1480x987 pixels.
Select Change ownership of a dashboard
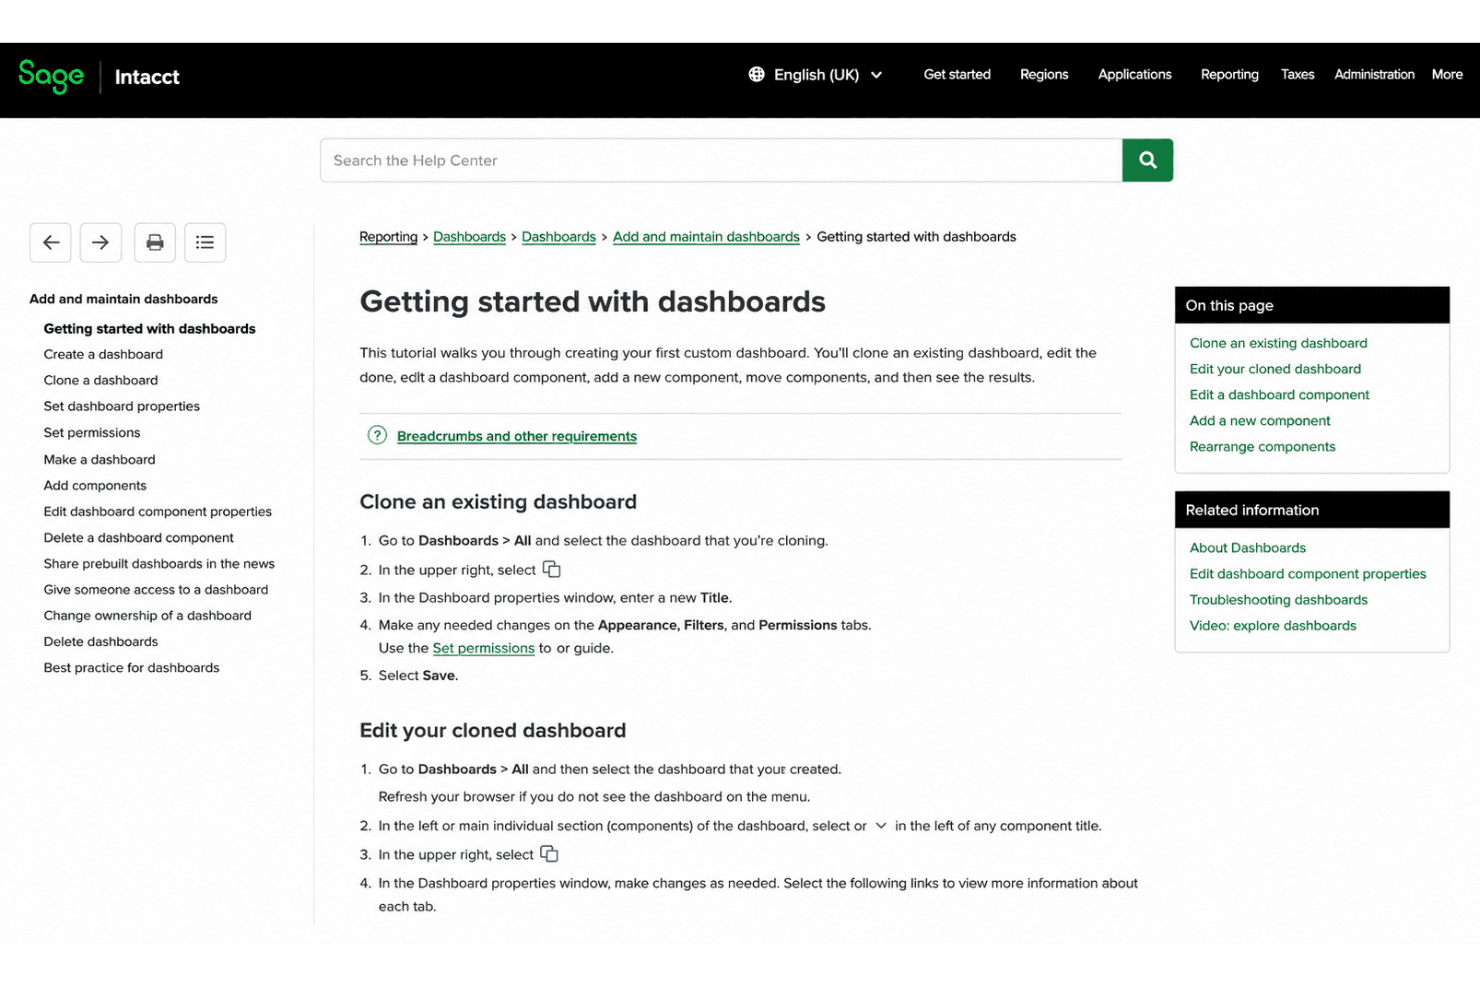(x=148, y=616)
